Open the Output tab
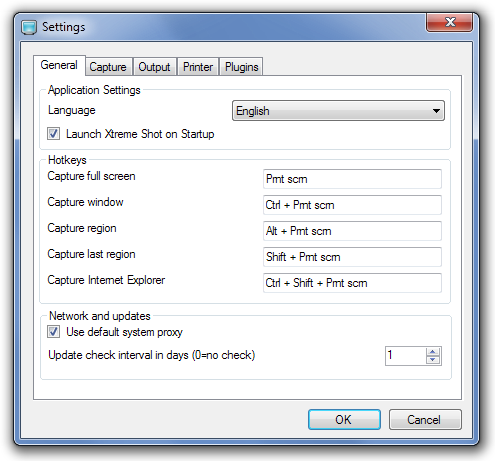Screen dimensions: 495x461 [154, 67]
